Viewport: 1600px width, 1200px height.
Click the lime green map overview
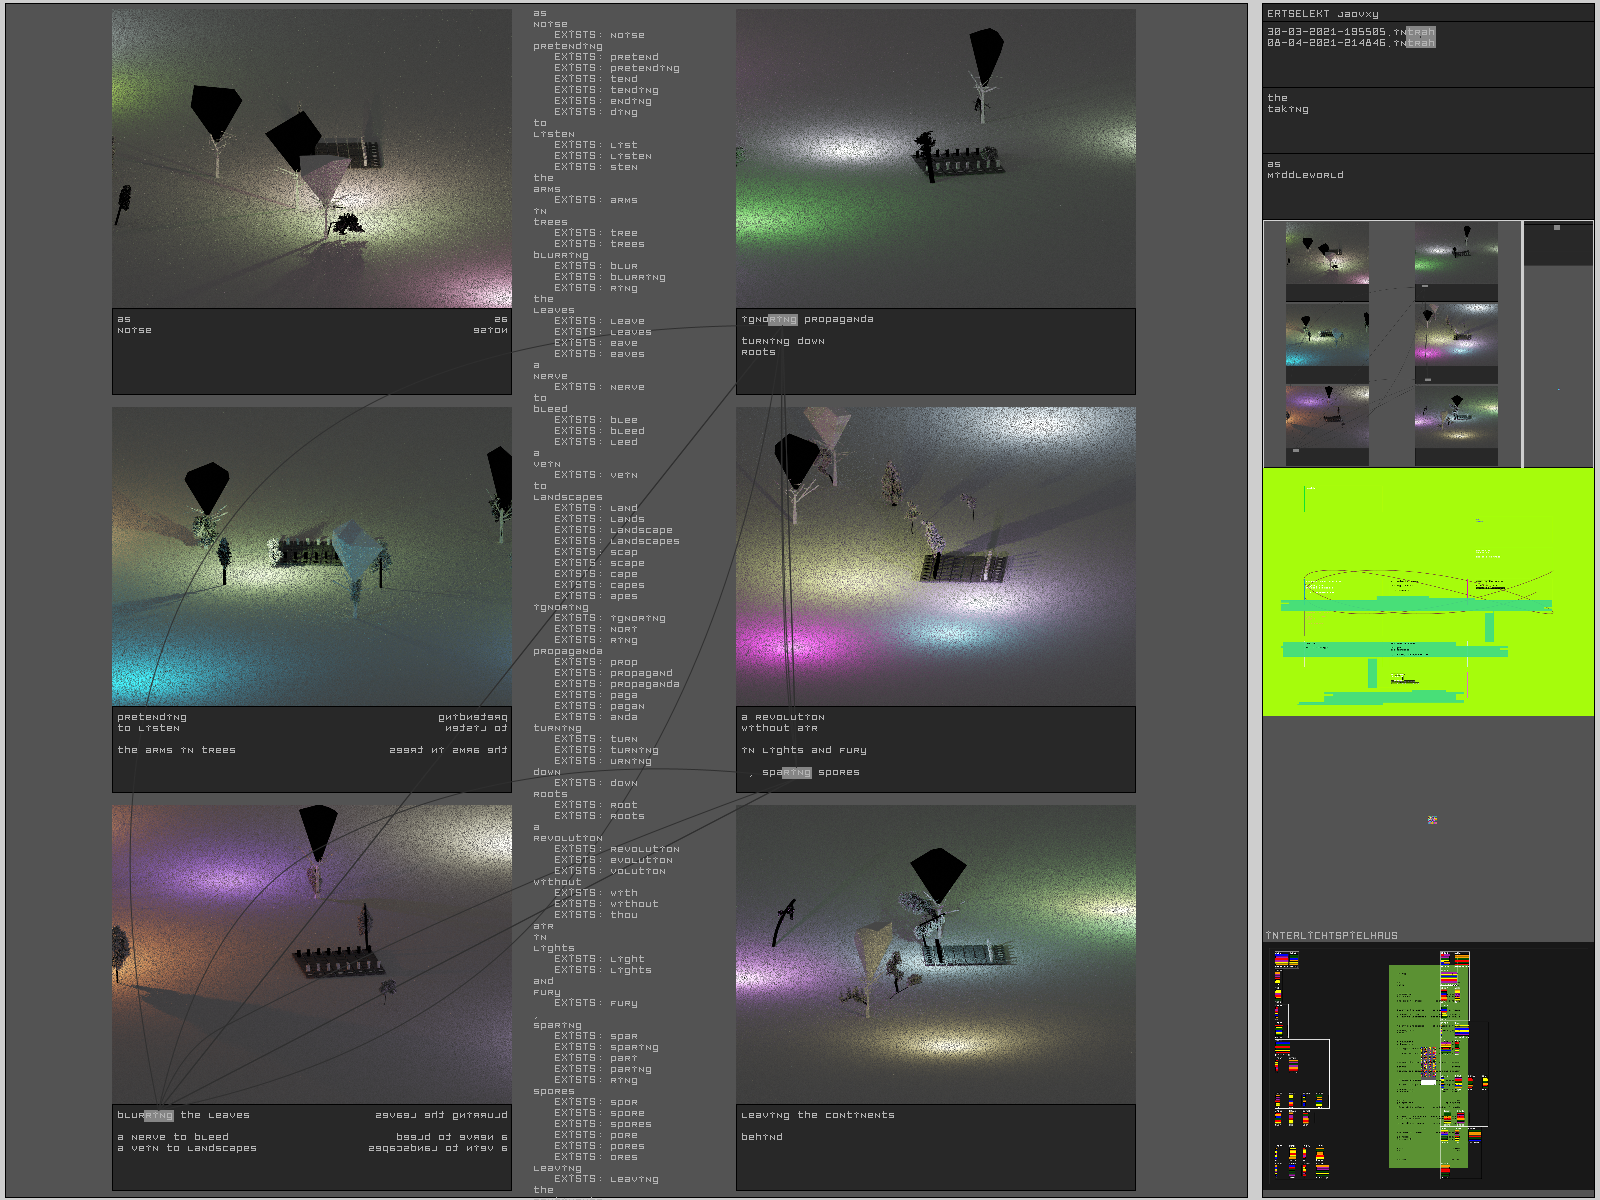(1428, 592)
